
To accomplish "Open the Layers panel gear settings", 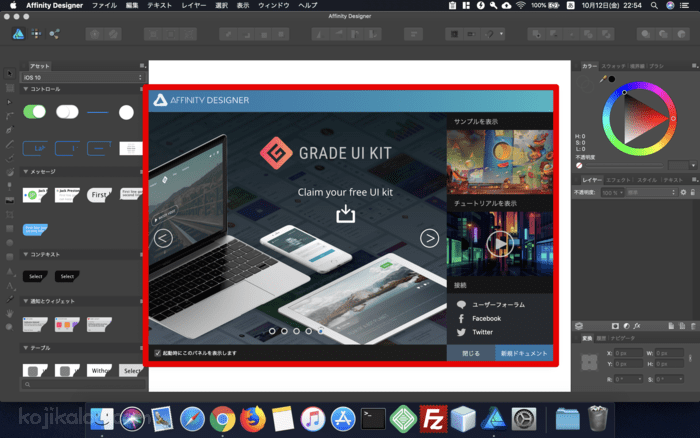I will click(683, 192).
